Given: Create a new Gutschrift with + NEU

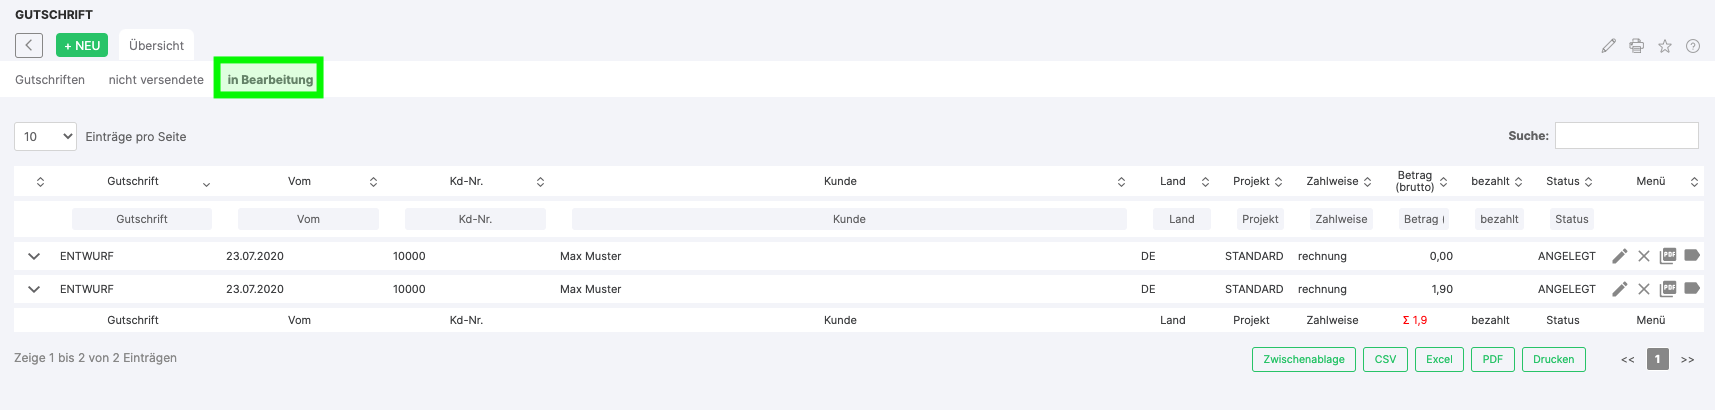Looking at the screenshot, I should tap(82, 46).
